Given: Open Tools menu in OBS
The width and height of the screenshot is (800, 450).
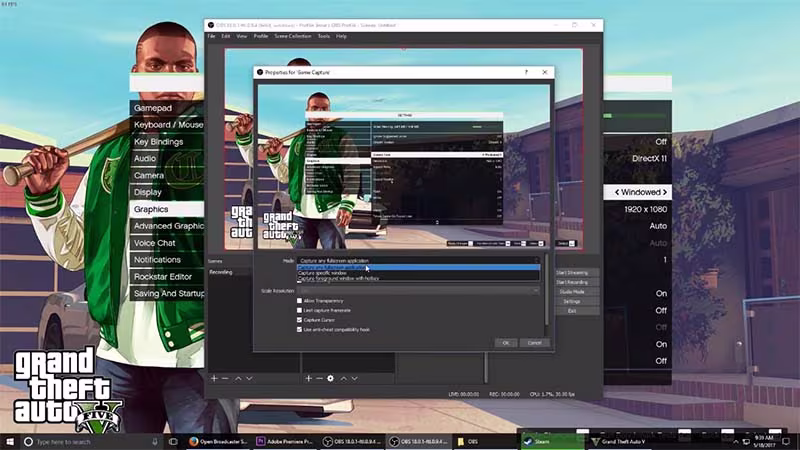Looking at the screenshot, I should point(323,36).
